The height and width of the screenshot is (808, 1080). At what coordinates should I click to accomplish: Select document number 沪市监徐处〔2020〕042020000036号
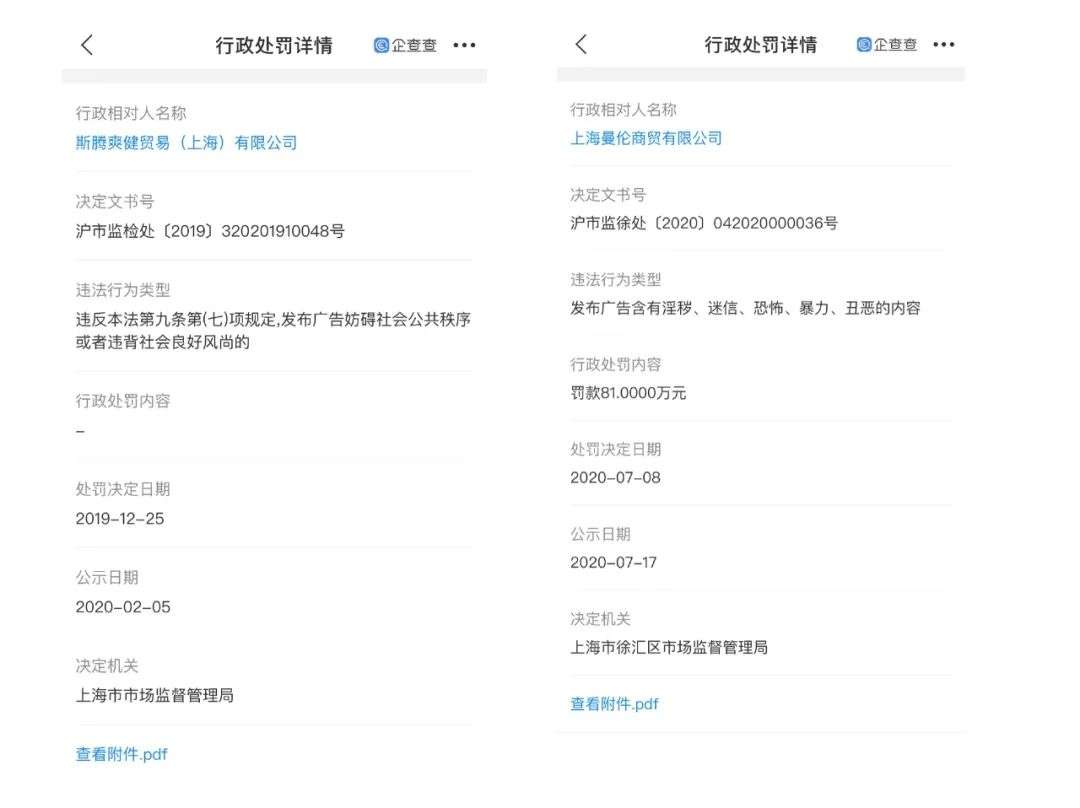[x=704, y=223]
